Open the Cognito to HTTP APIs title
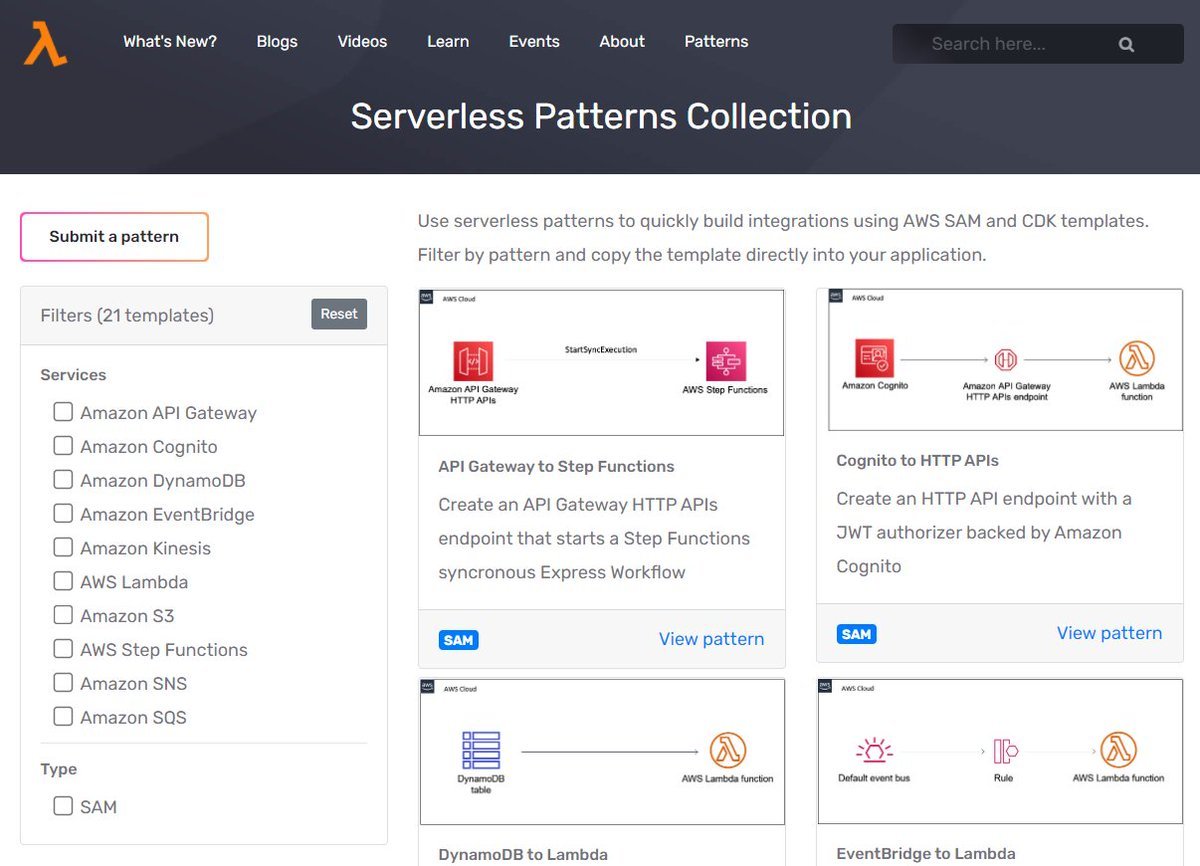This screenshot has height=866, width=1200. (917, 461)
